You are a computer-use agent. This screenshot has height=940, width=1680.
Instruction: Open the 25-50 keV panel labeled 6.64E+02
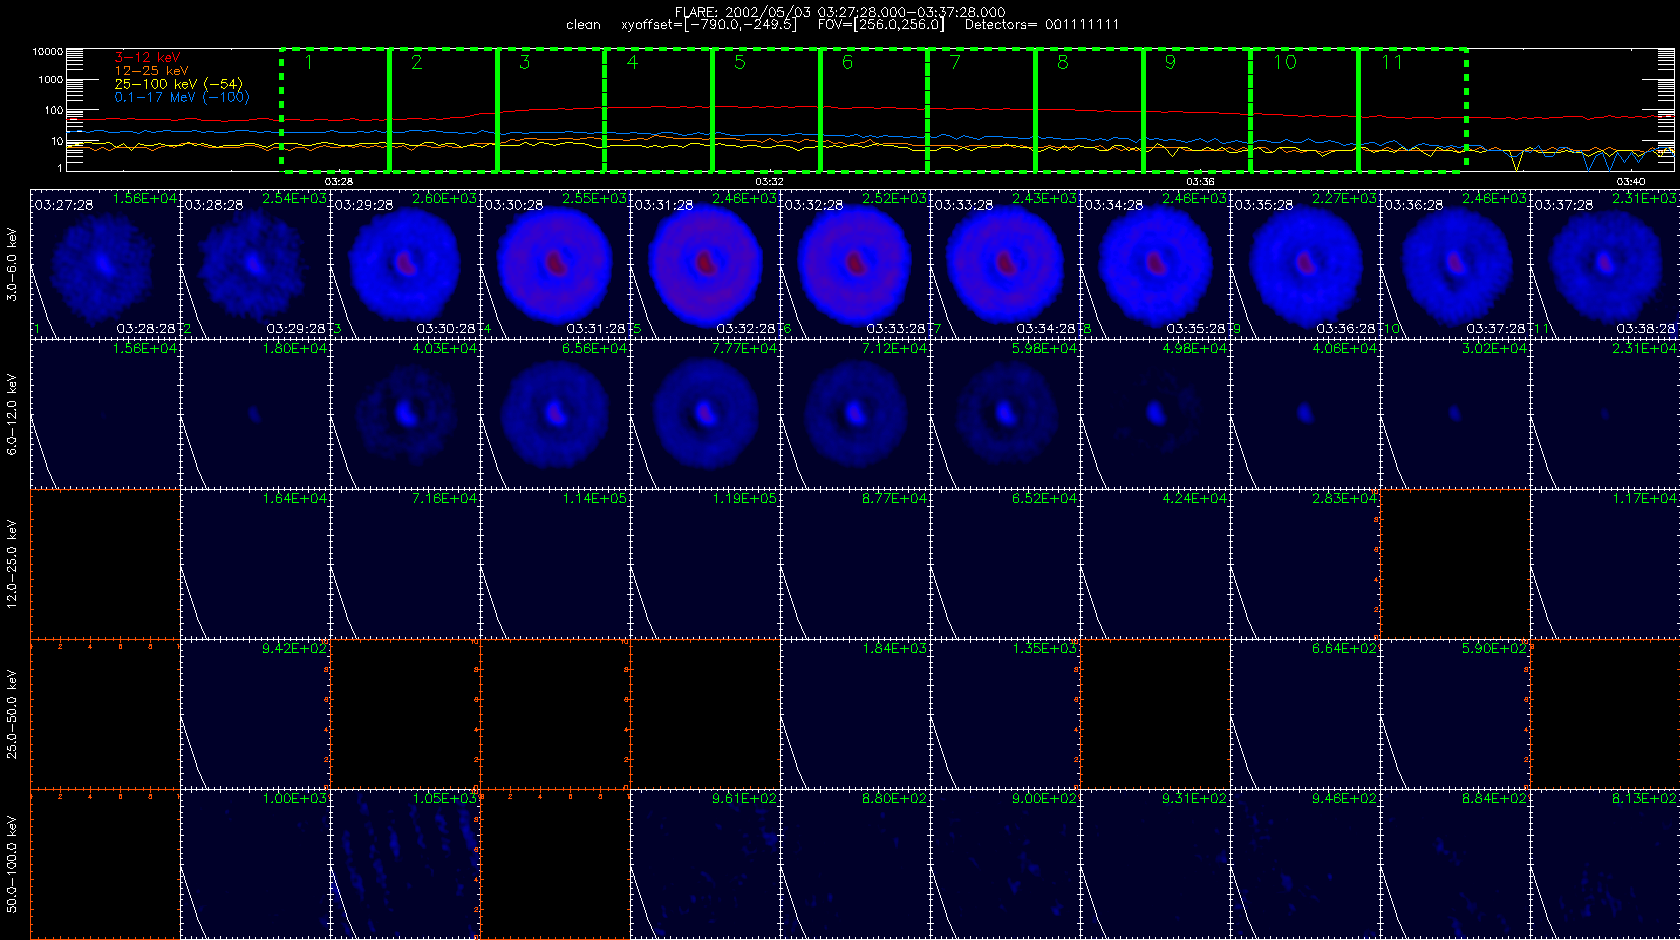(x=1306, y=714)
